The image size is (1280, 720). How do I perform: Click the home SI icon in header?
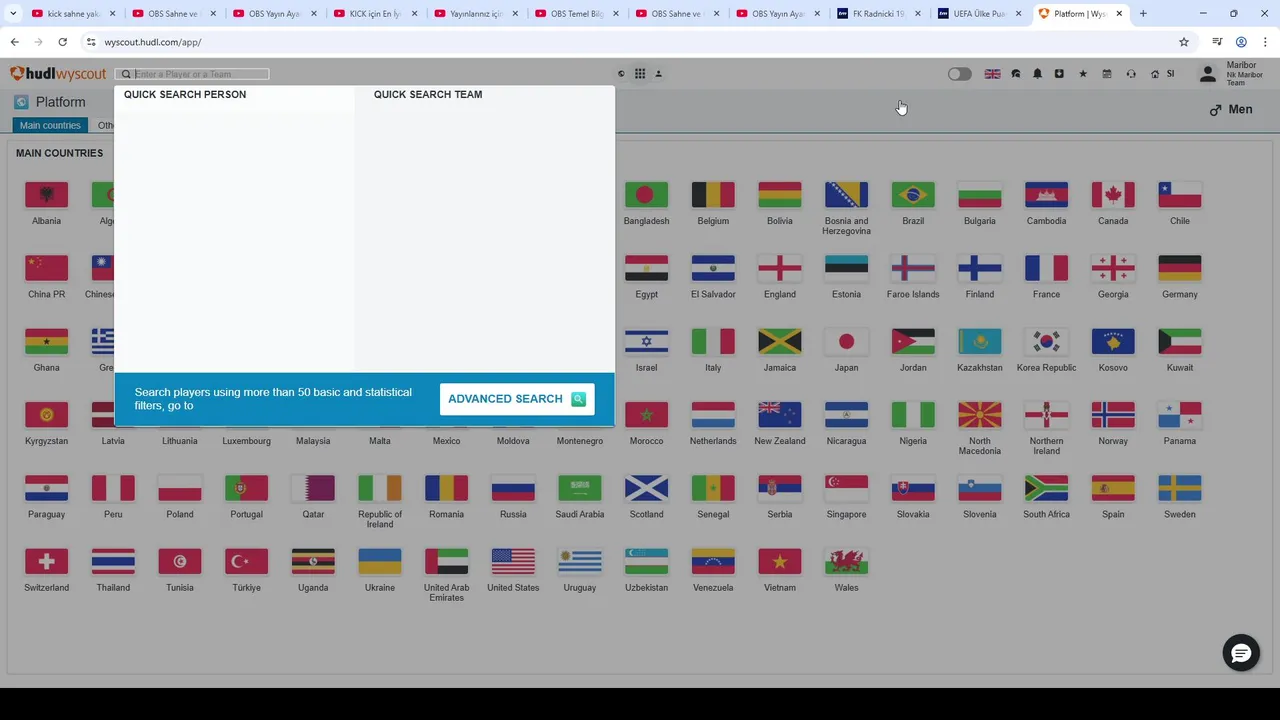(x=1162, y=74)
